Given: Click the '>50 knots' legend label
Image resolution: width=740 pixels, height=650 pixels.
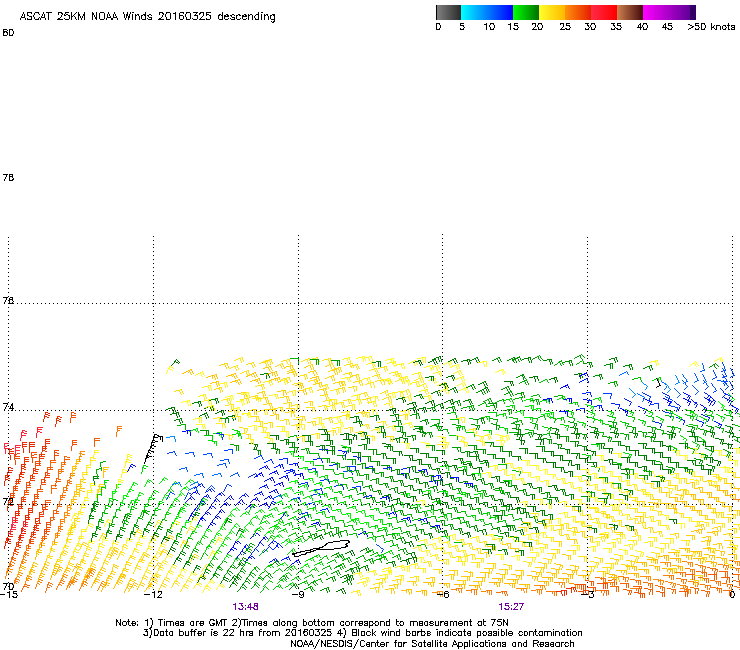Looking at the screenshot, I should (711, 27).
